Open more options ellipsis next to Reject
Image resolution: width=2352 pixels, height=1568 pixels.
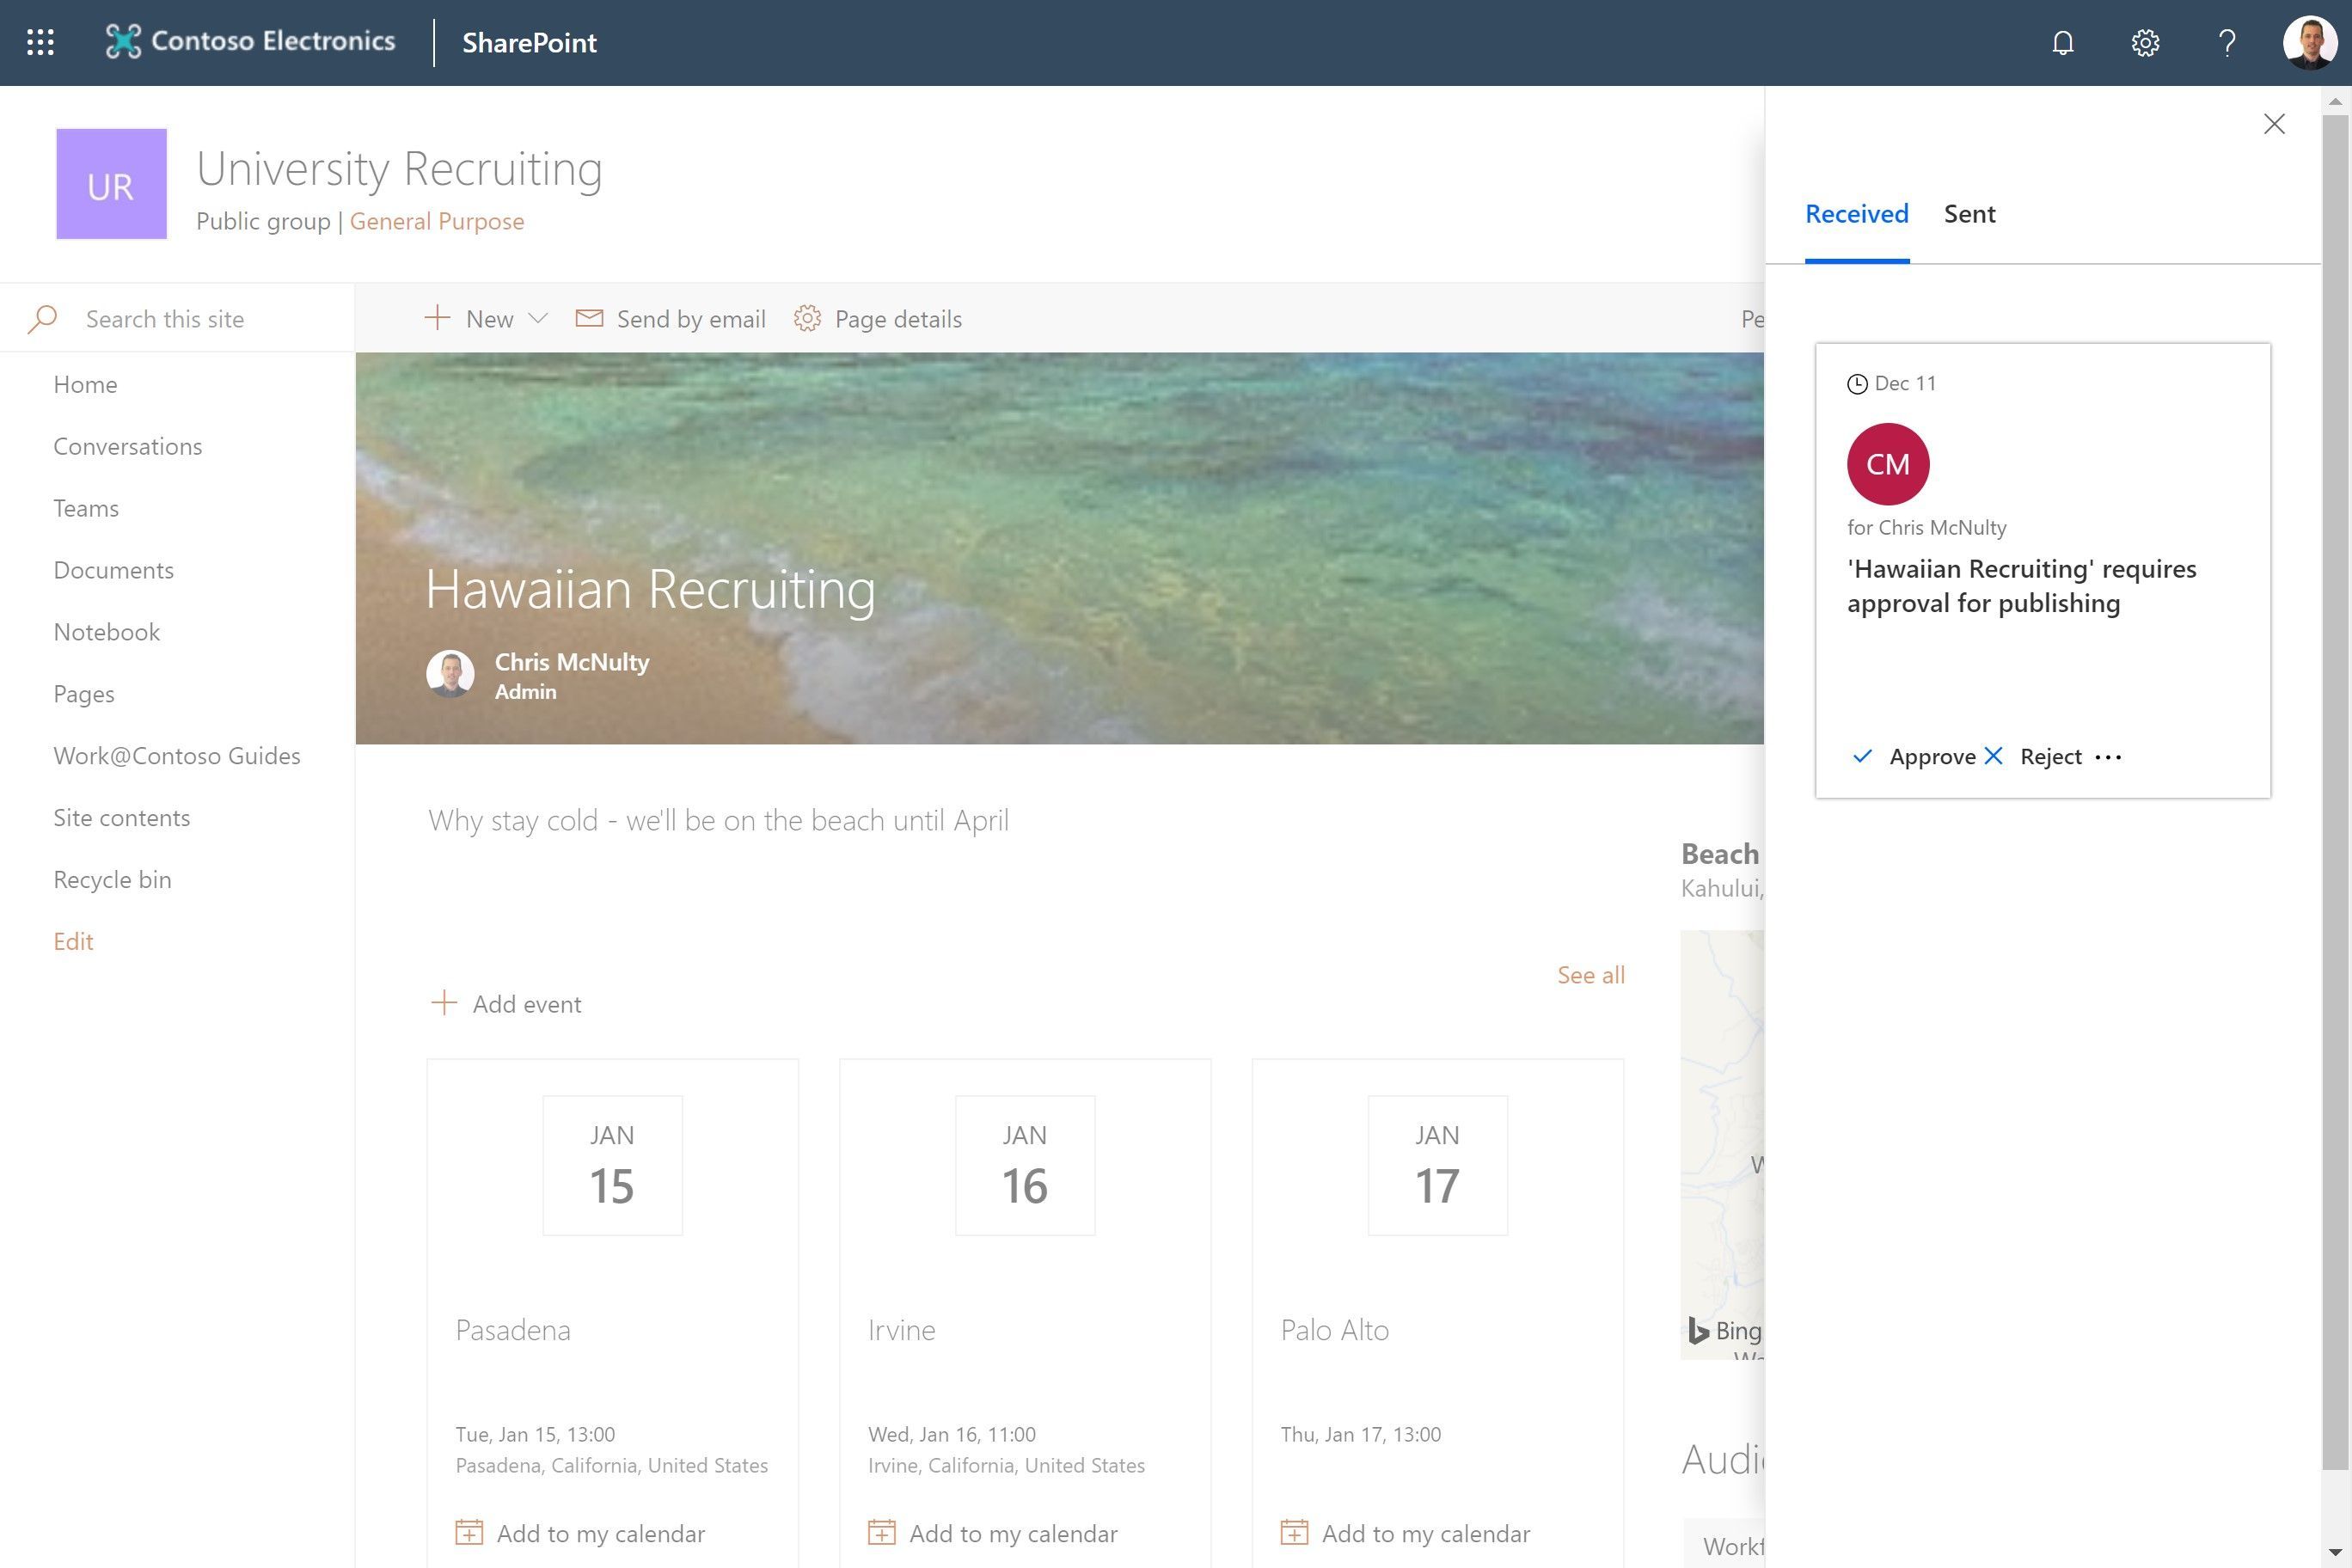2108,757
